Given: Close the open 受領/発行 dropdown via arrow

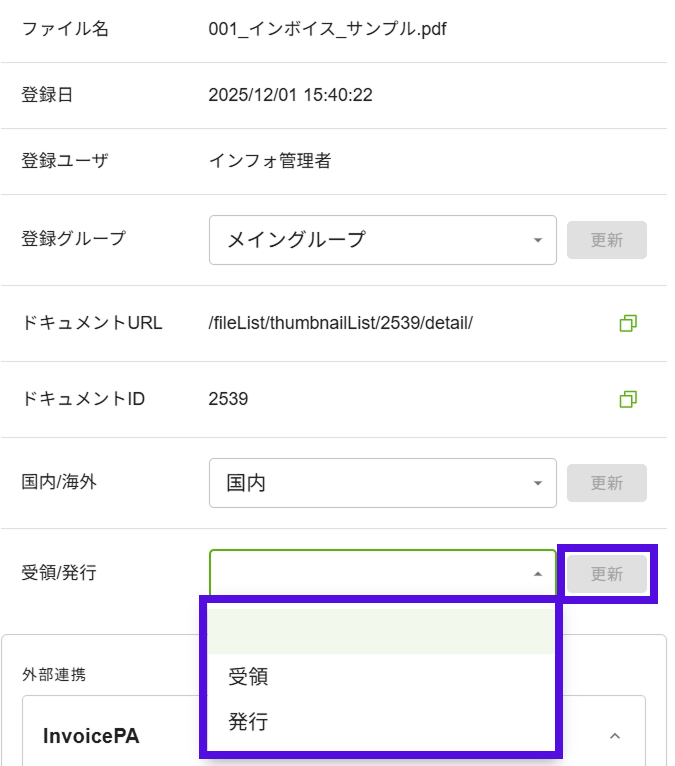Looking at the screenshot, I should click(x=537, y=574).
